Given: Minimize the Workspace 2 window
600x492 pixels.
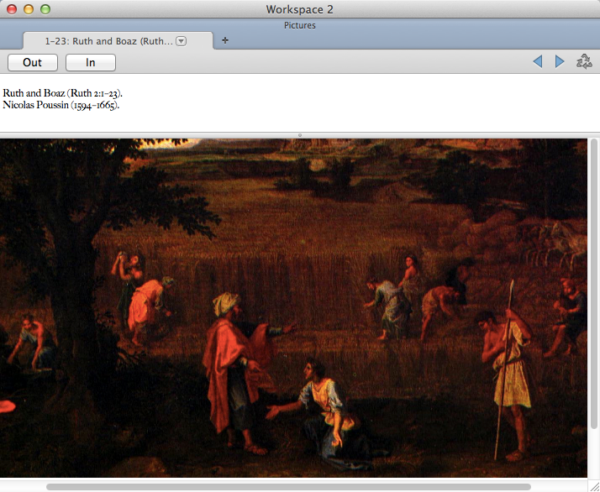Looking at the screenshot, I should [29, 9].
